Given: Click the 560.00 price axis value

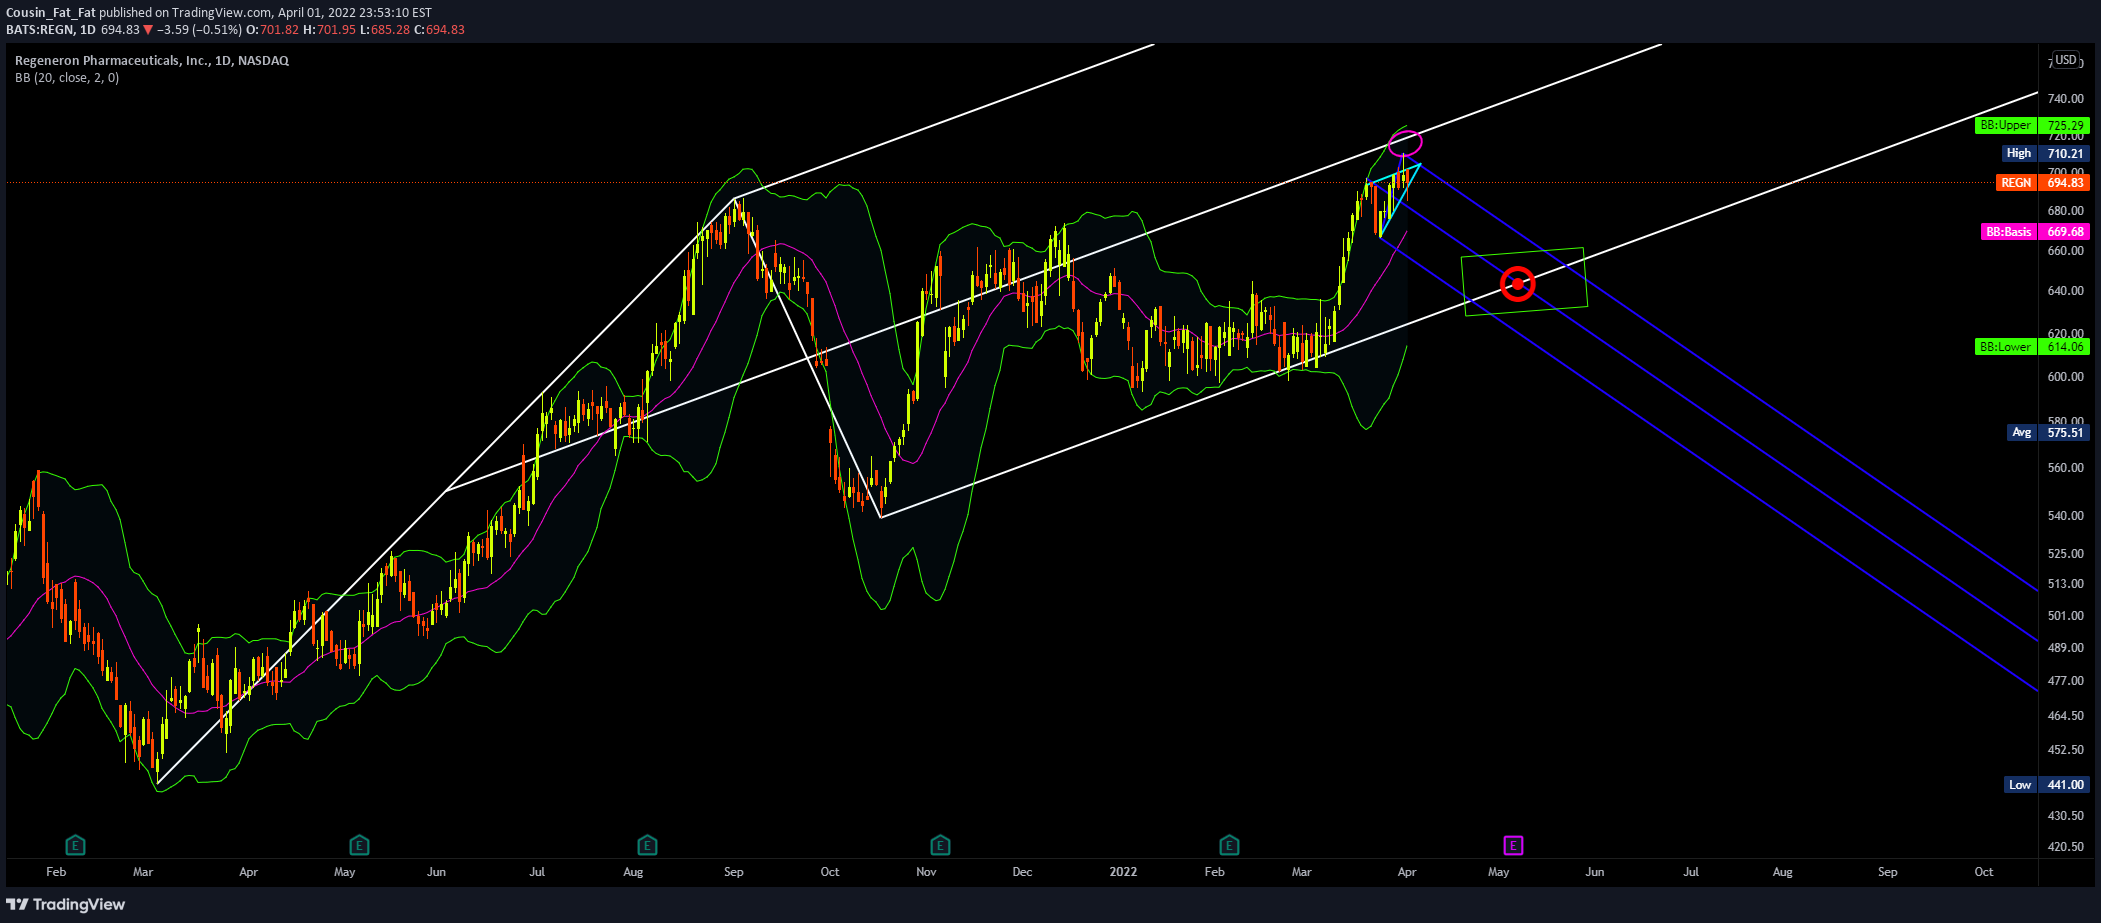Looking at the screenshot, I should [x=2066, y=468].
